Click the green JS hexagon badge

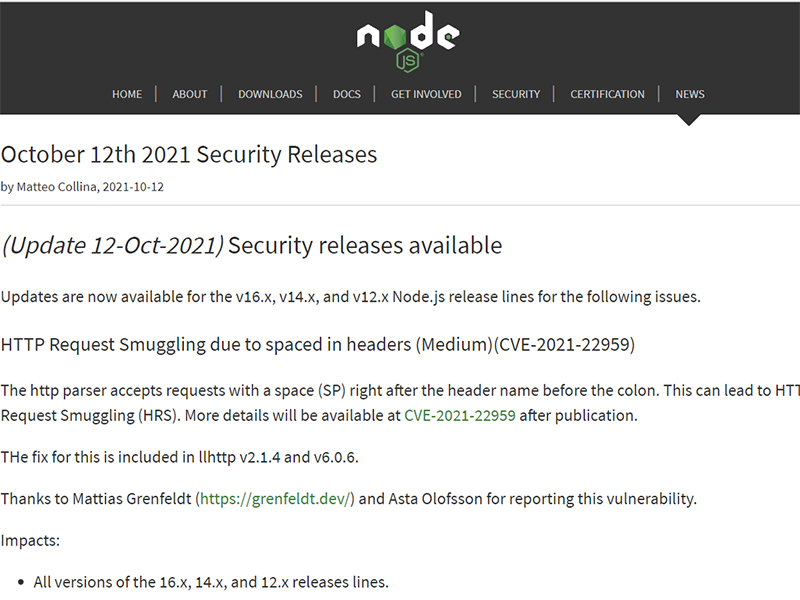[407, 62]
